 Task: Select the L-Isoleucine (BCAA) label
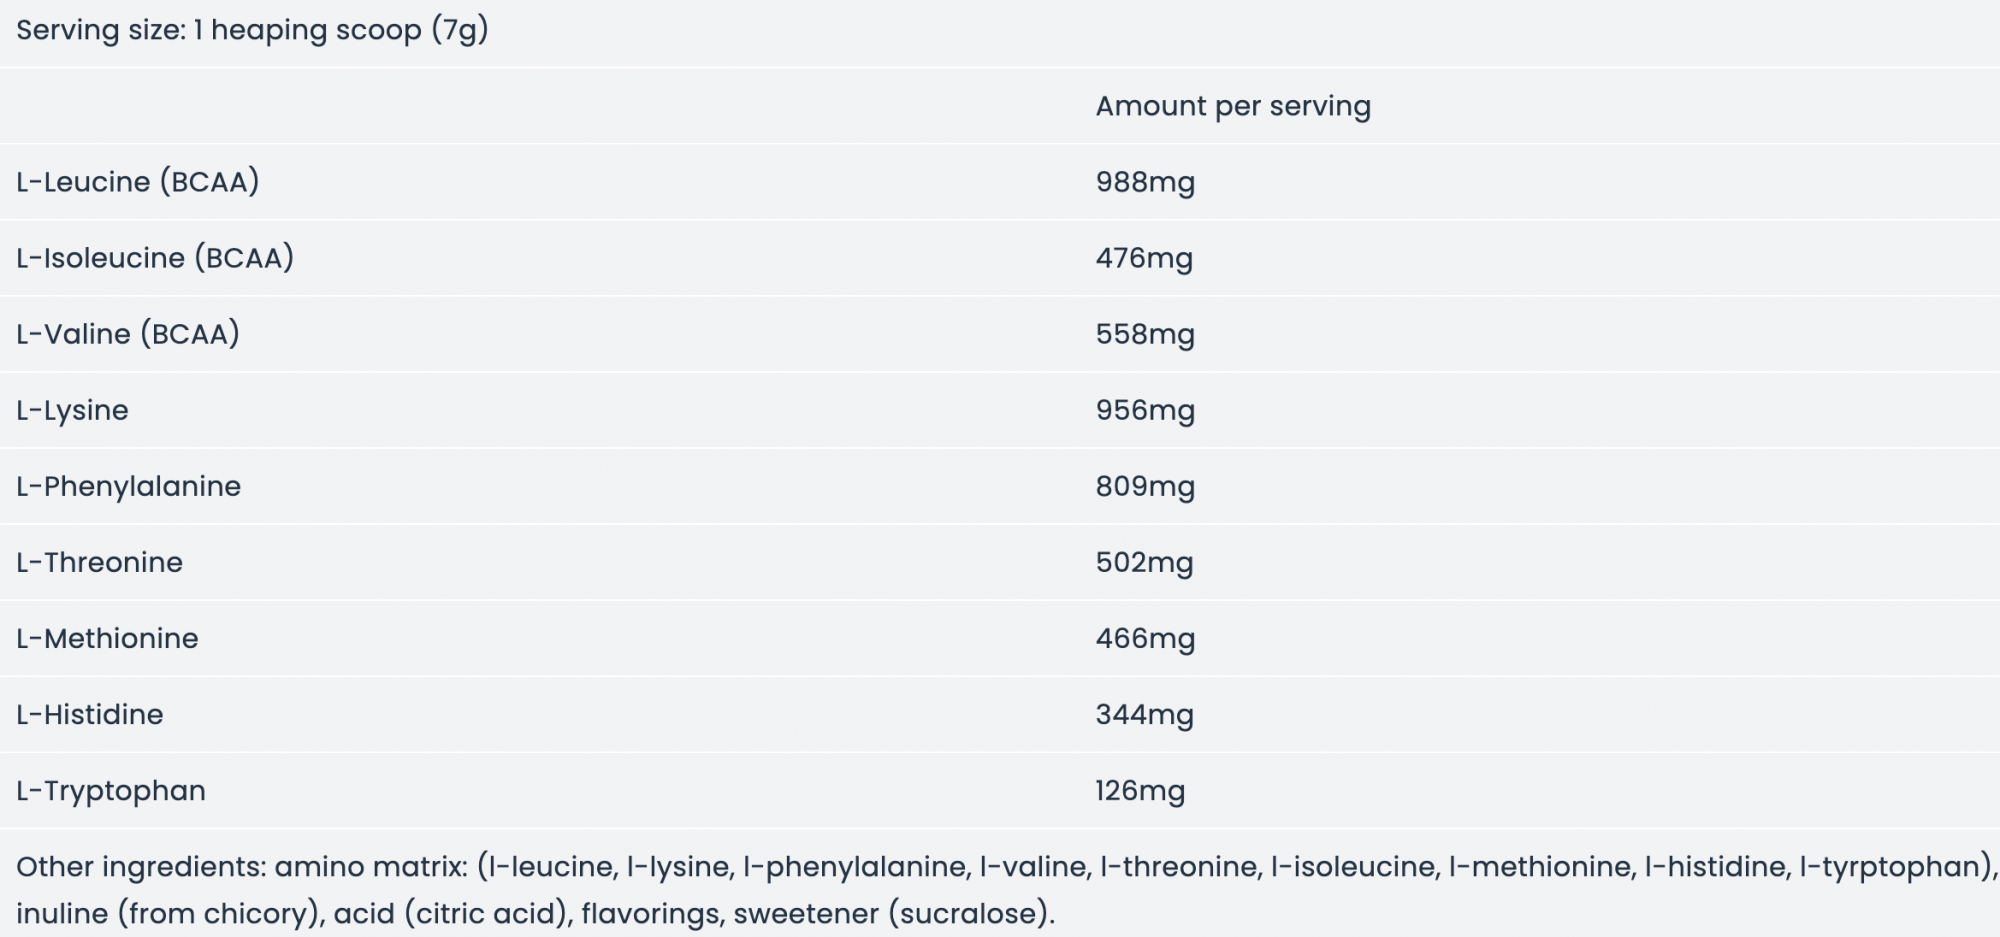pos(155,258)
